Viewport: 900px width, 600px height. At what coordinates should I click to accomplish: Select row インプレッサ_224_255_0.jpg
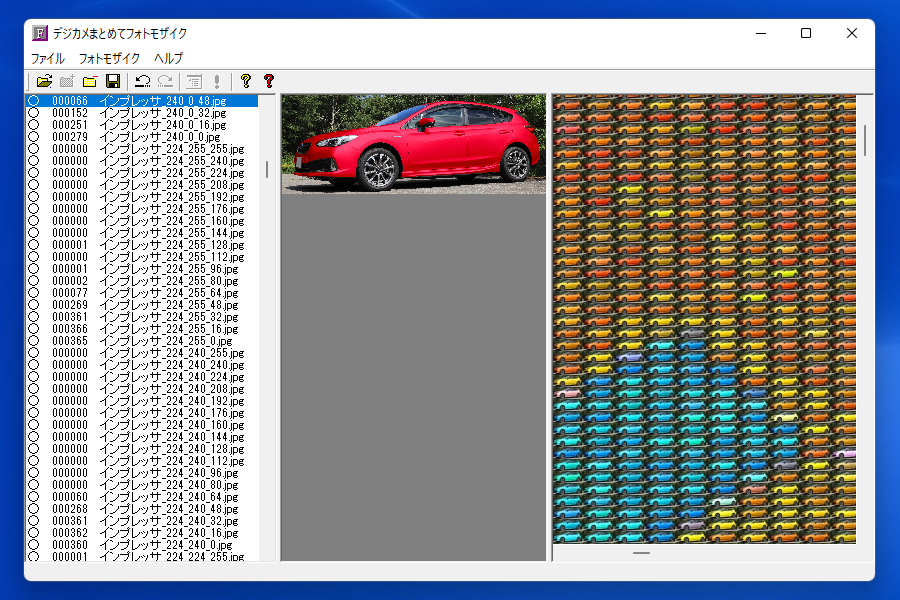point(142,341)
